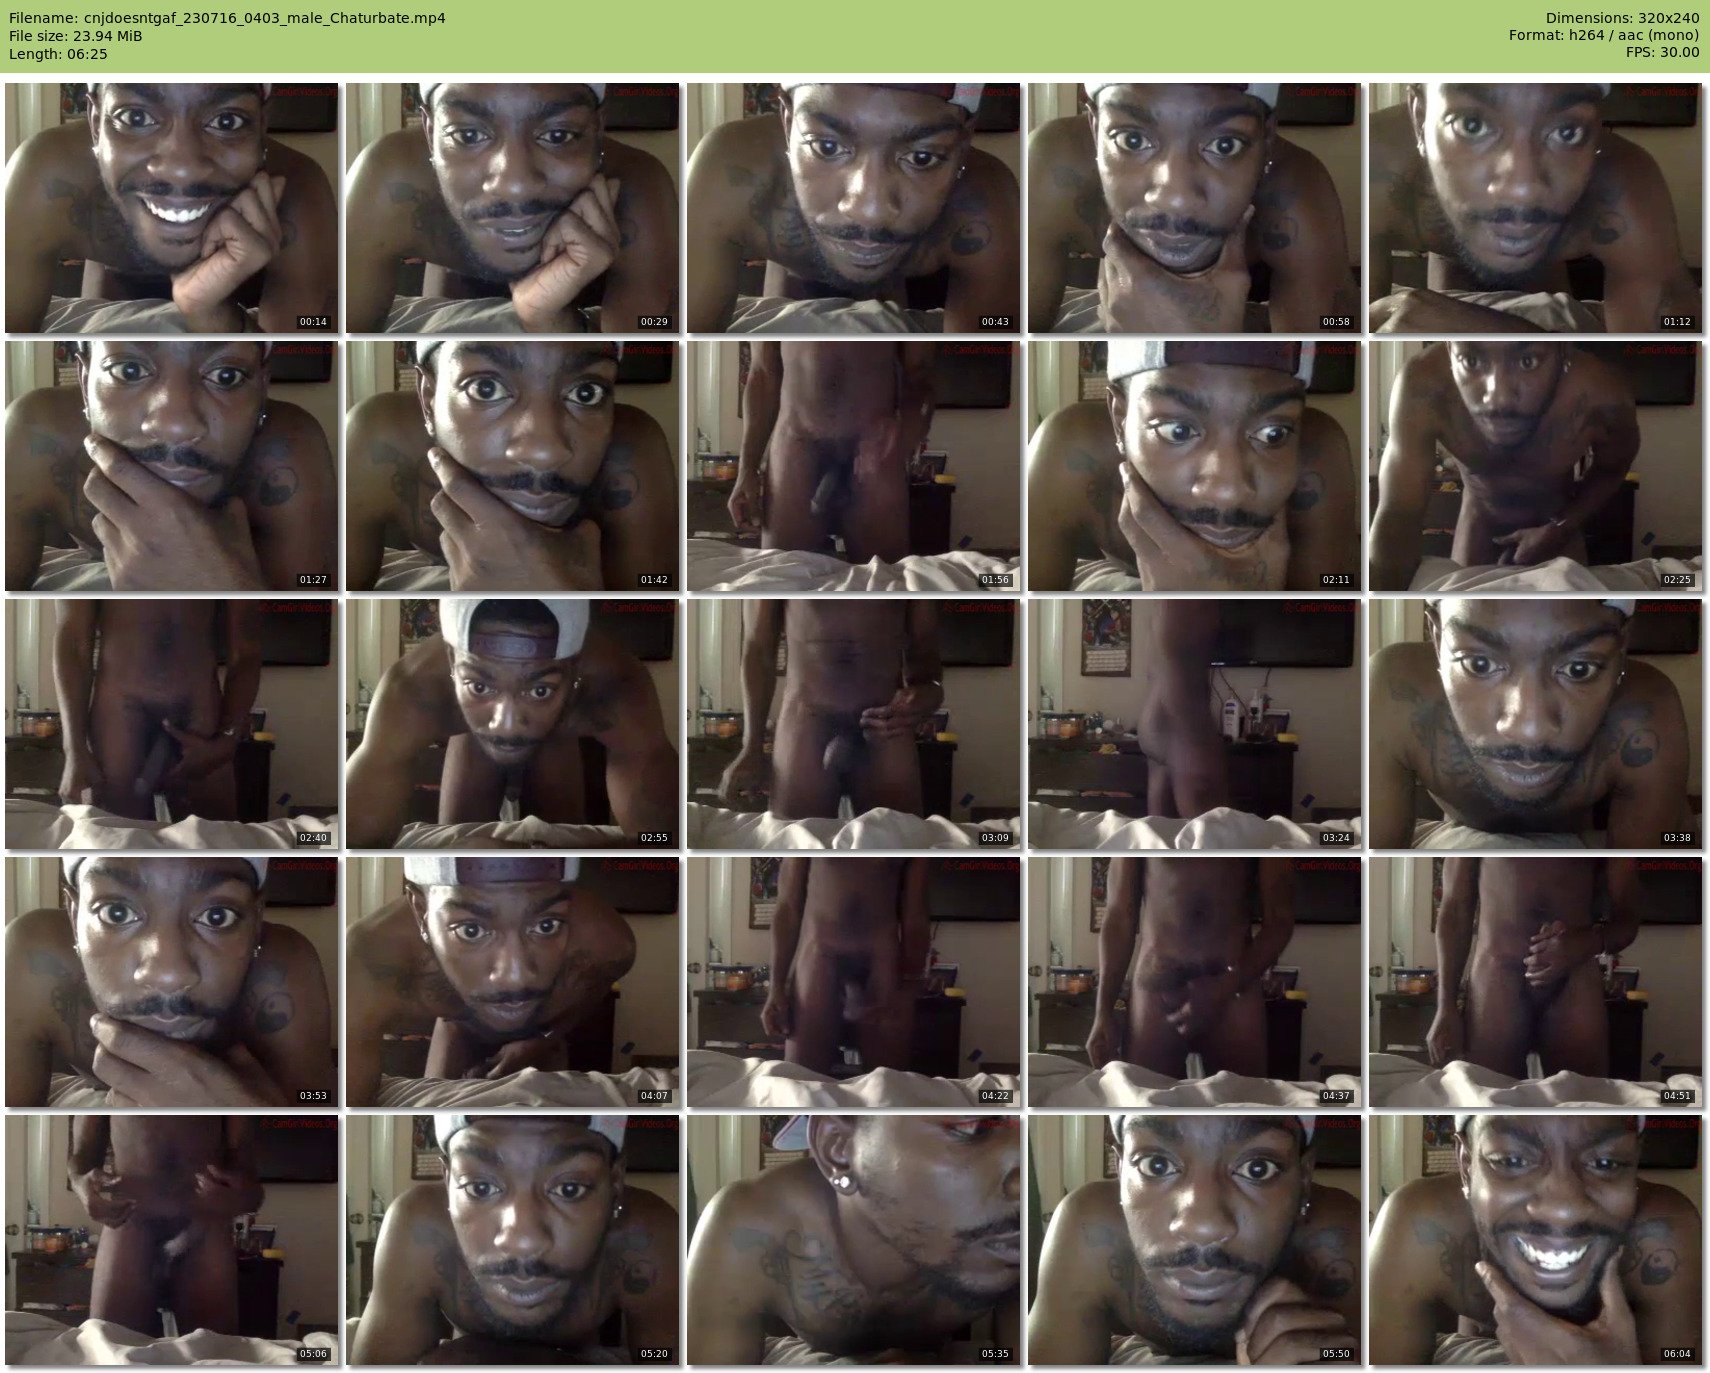The height and width of the screenshot is (1373, 1710).
Task: Open the frame stamped 03:24
Action: click(x=1195, y=724)
